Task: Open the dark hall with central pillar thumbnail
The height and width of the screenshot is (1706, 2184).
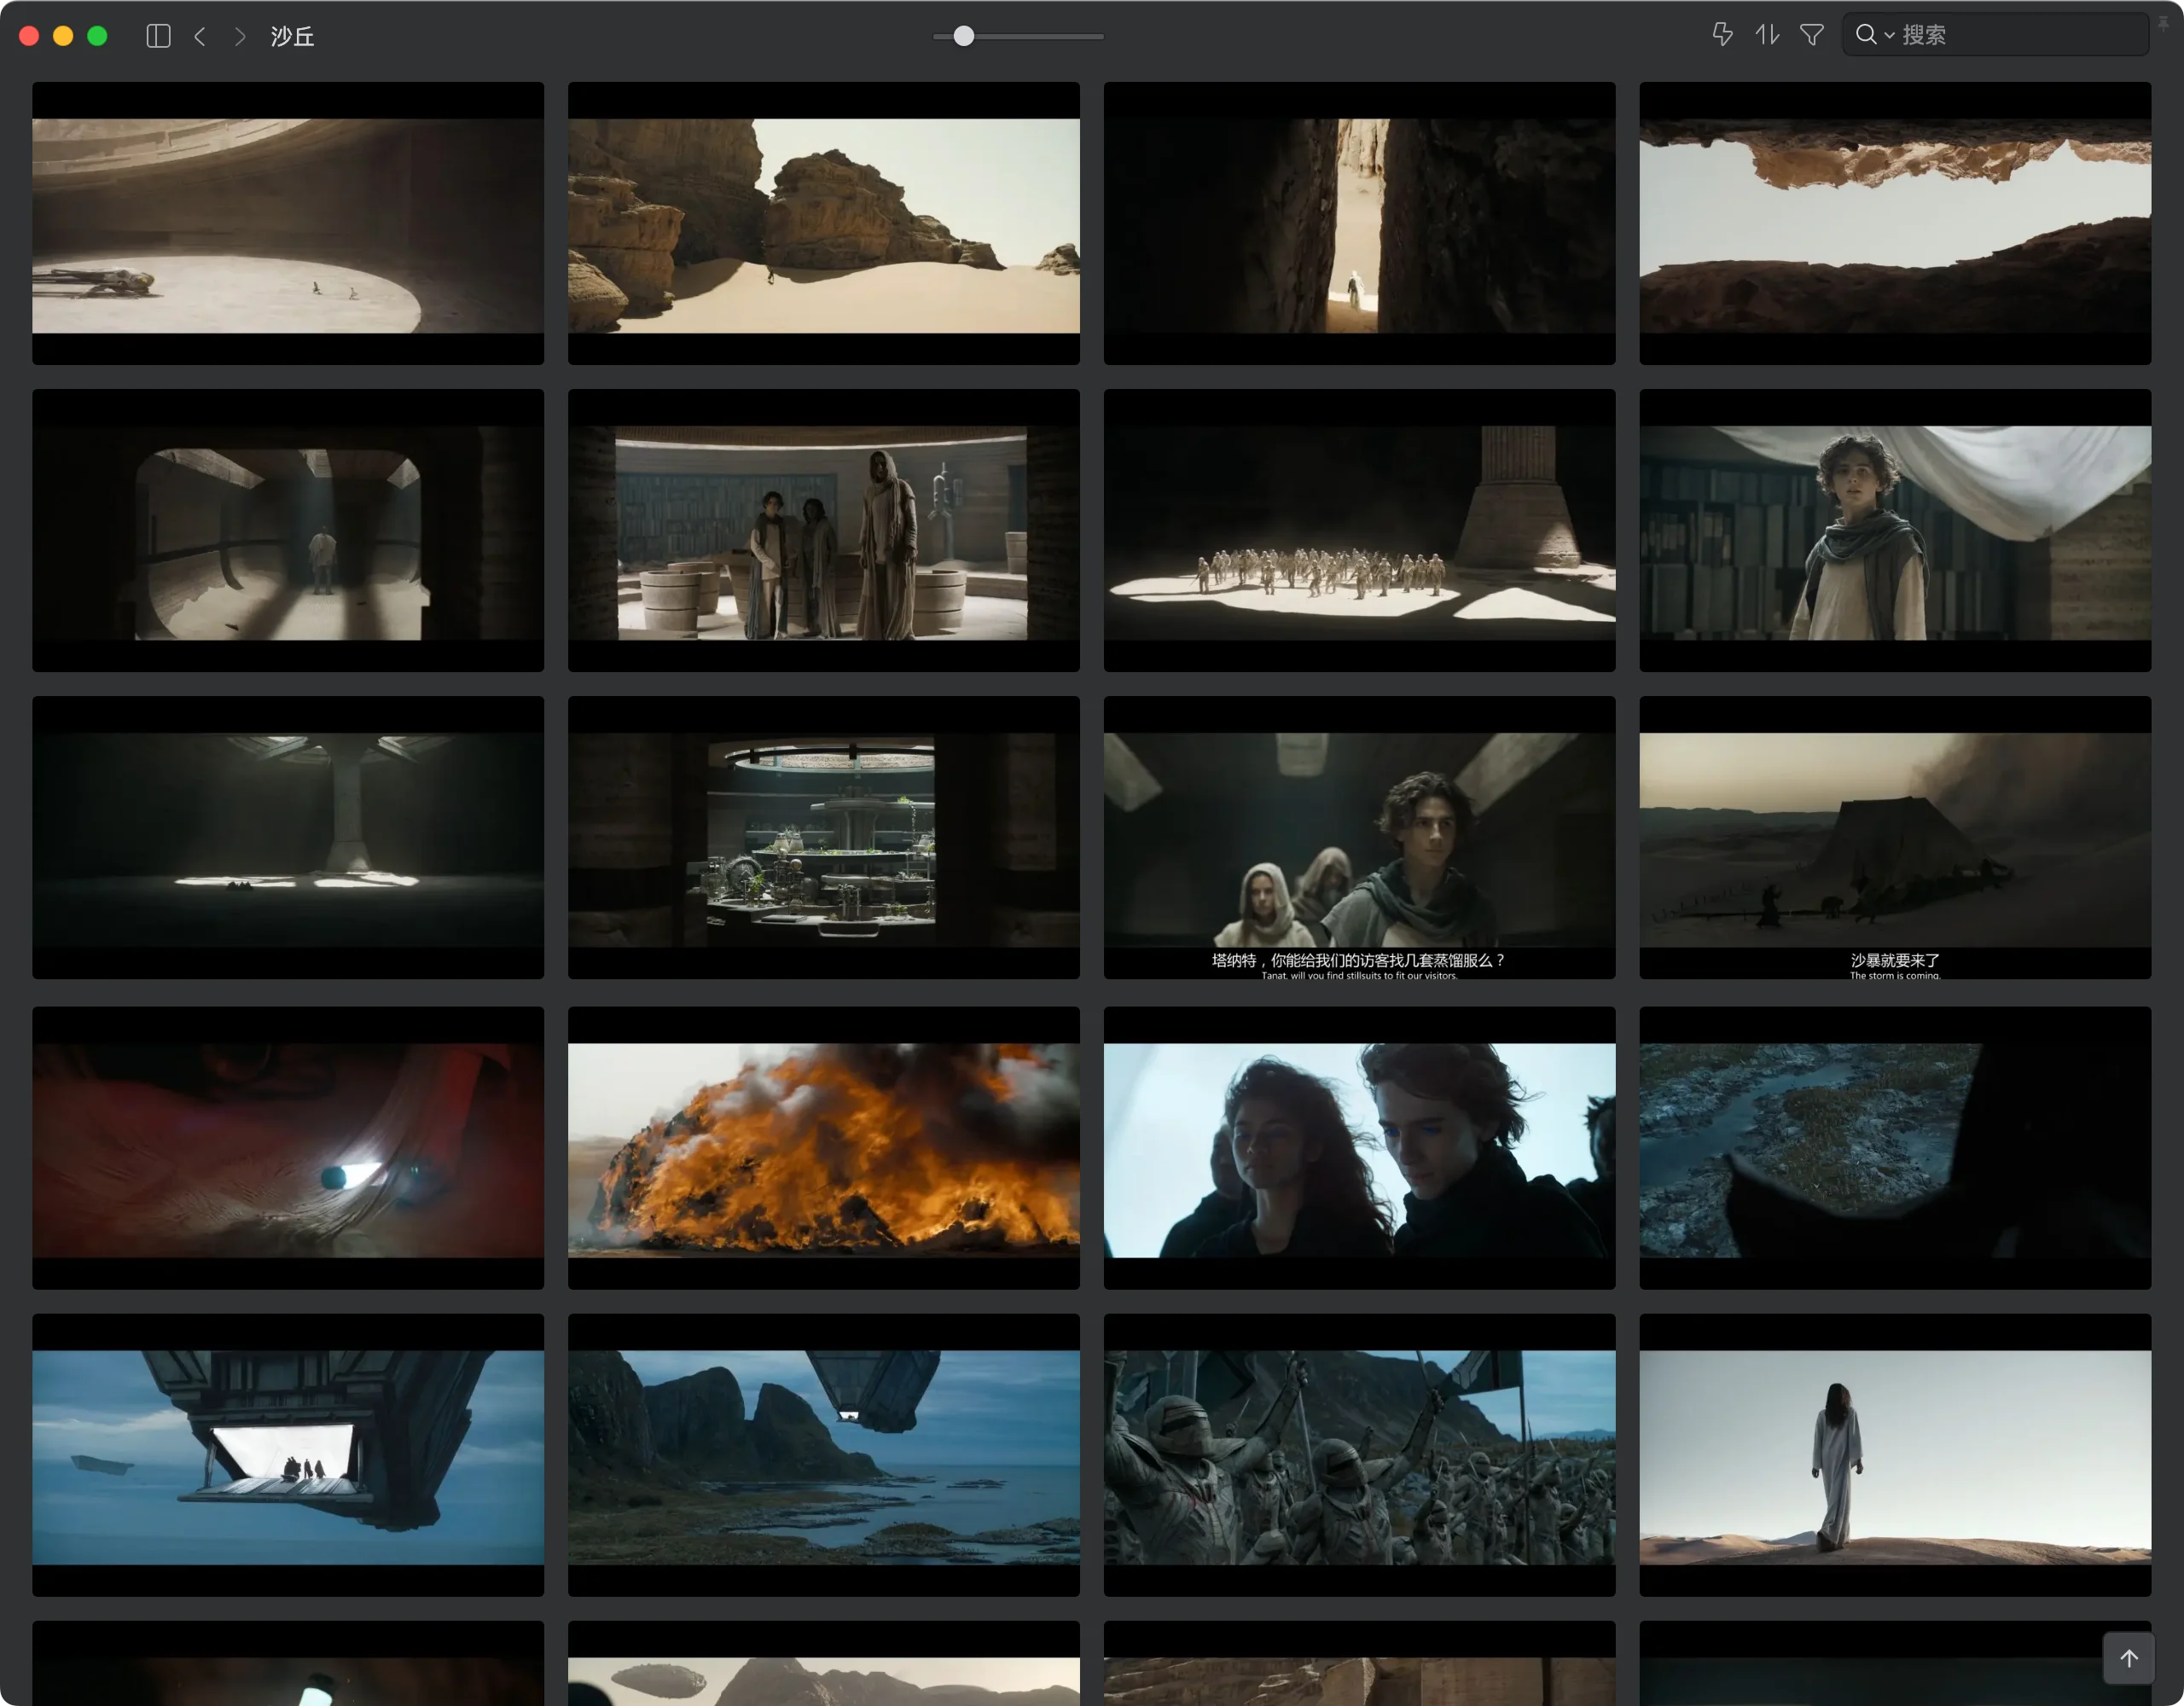Action: pos(288,838)
